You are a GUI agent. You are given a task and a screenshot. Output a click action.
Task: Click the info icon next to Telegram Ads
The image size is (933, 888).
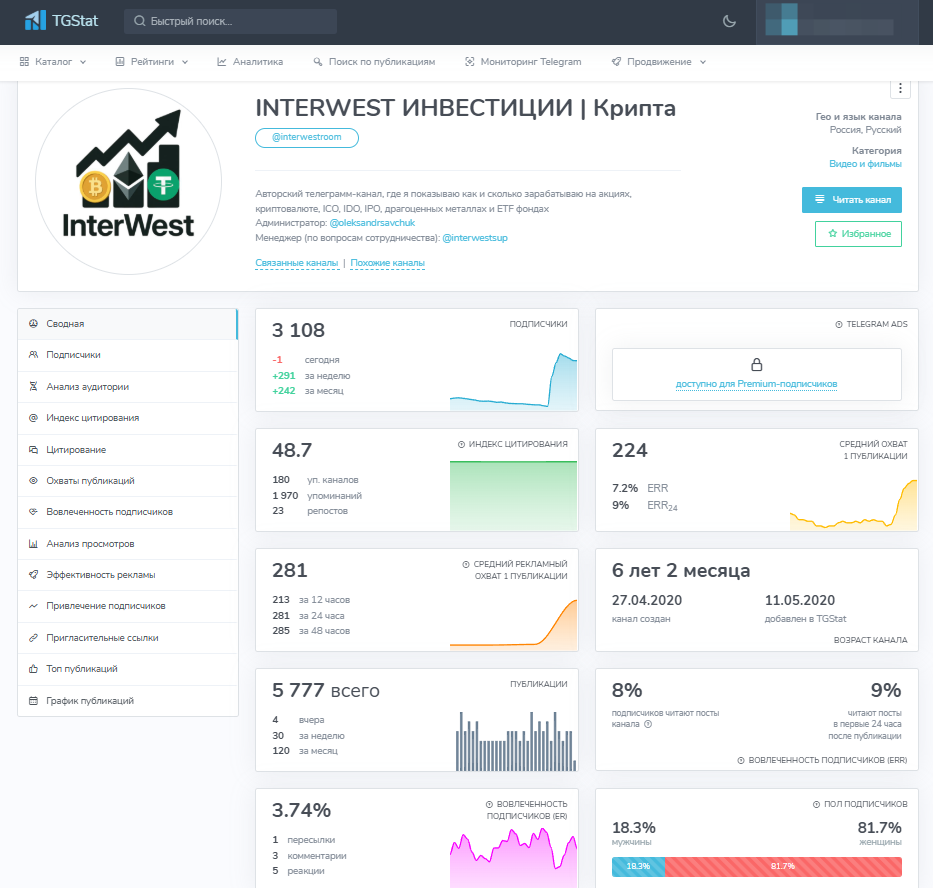(x=839, y=324)
